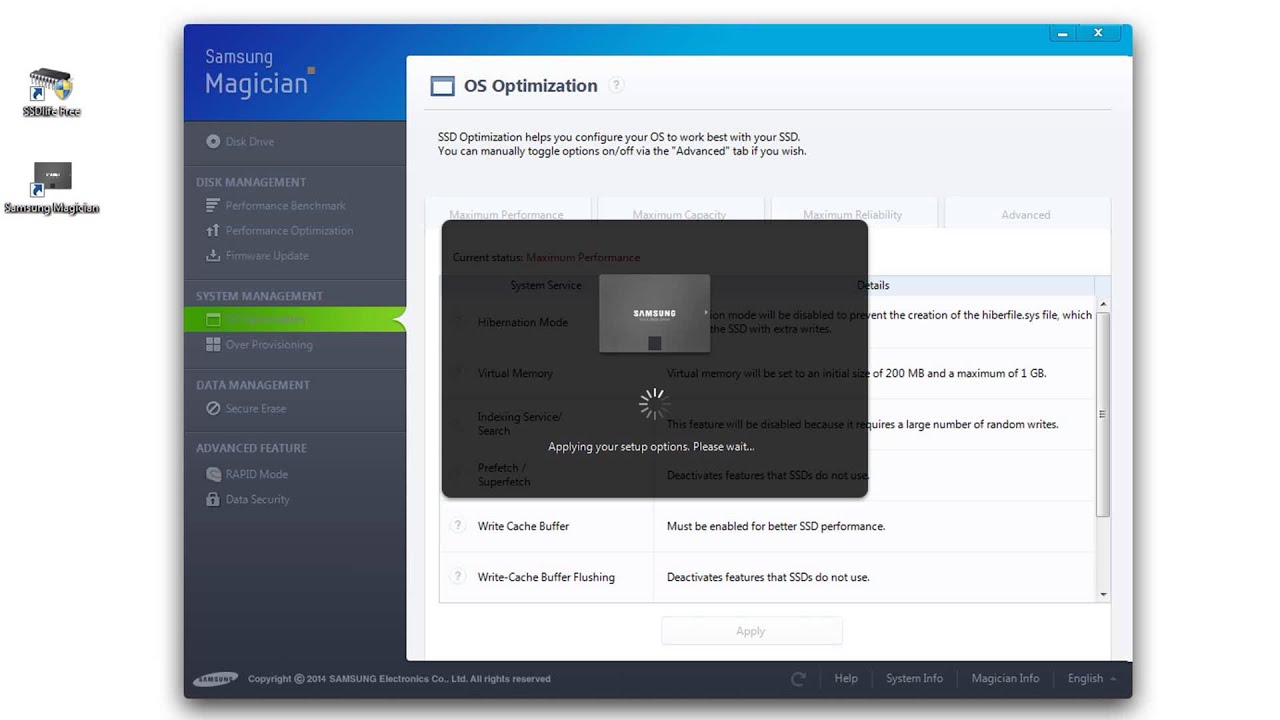Image resolution: width=1280 pixels, height=720 pixels.
Task: Click the DISK MANAGEMENT section heading
Action: coord(251,182)
